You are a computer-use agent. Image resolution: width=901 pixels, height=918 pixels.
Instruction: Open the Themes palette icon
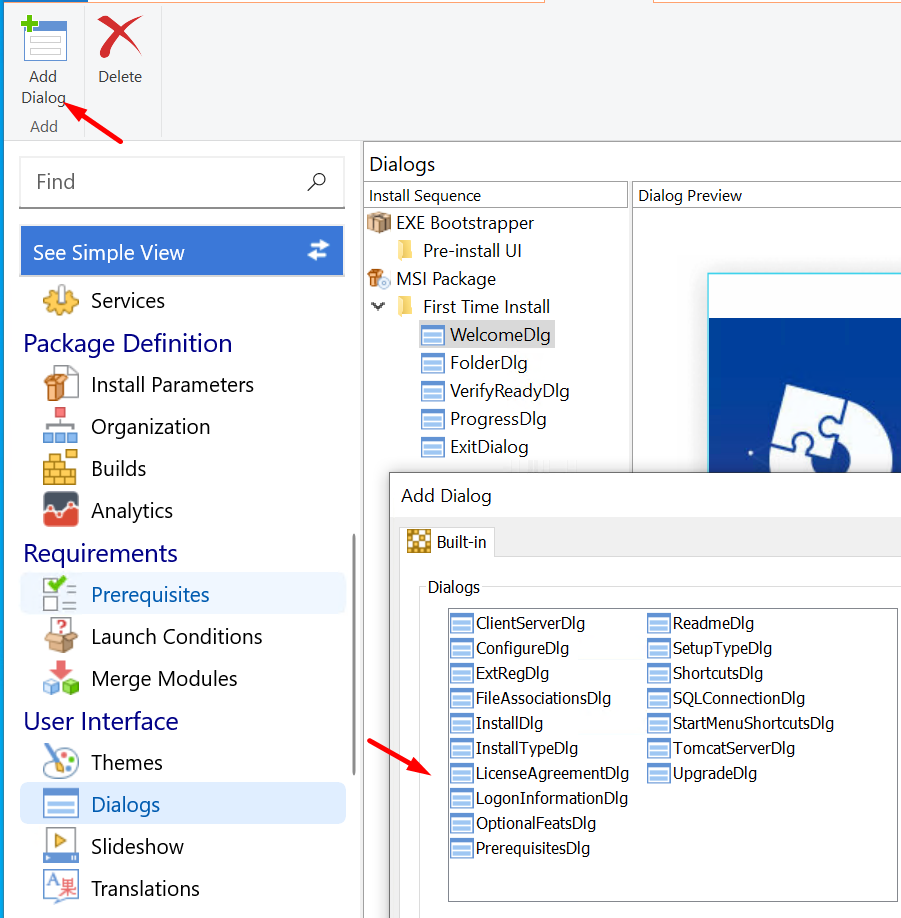coord(61,762)
